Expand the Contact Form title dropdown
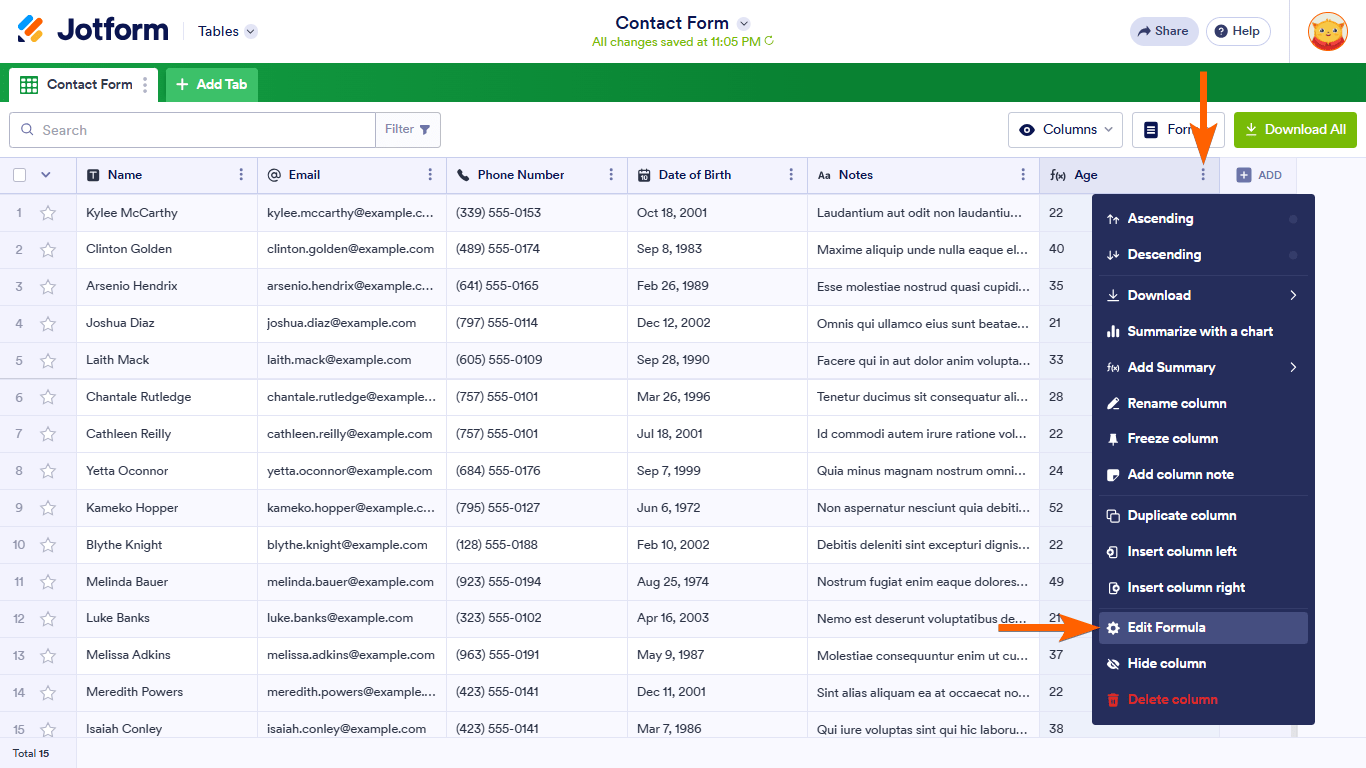1366x768 pixels. click(743, 23)
